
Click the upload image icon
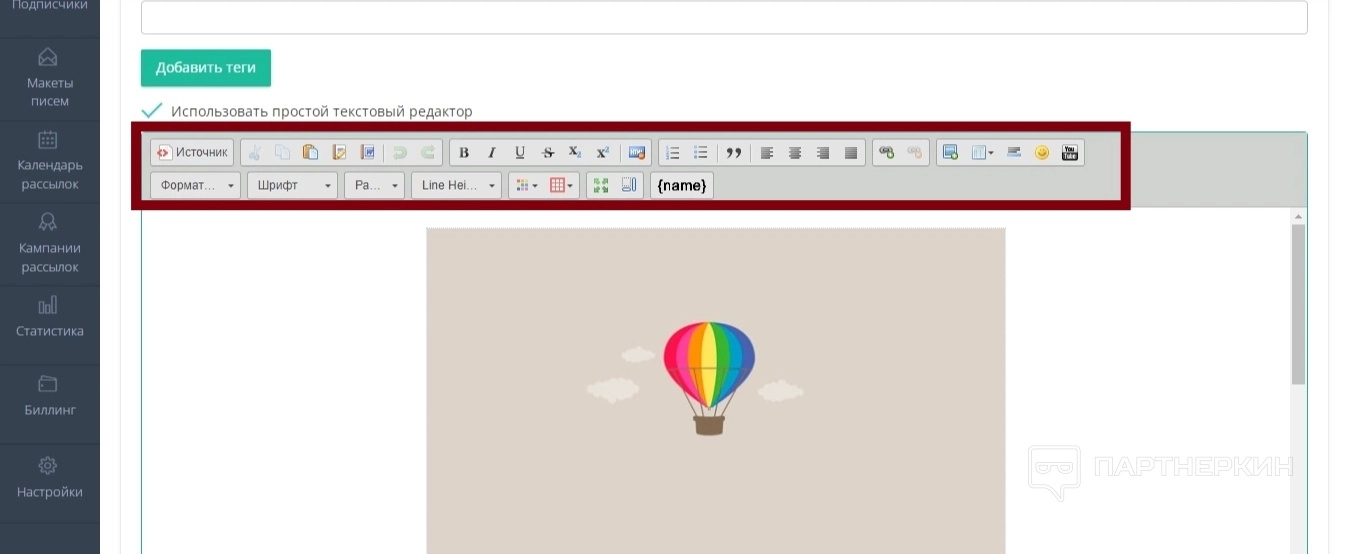pos(951,153)
